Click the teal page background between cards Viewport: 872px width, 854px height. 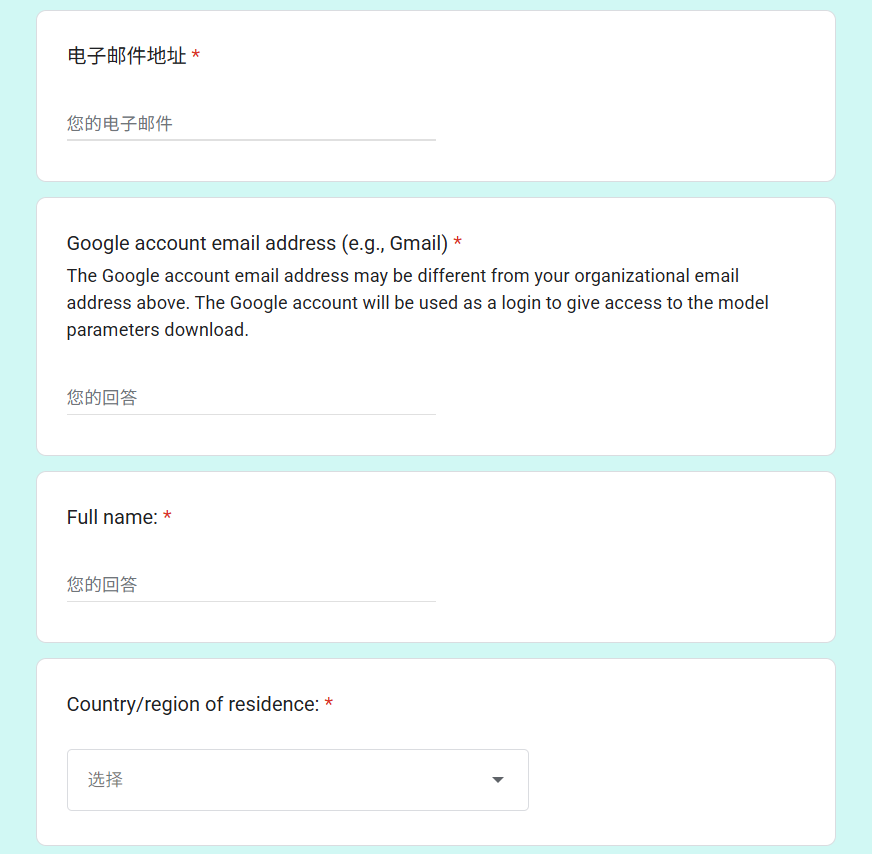click(x=436, y=190)
